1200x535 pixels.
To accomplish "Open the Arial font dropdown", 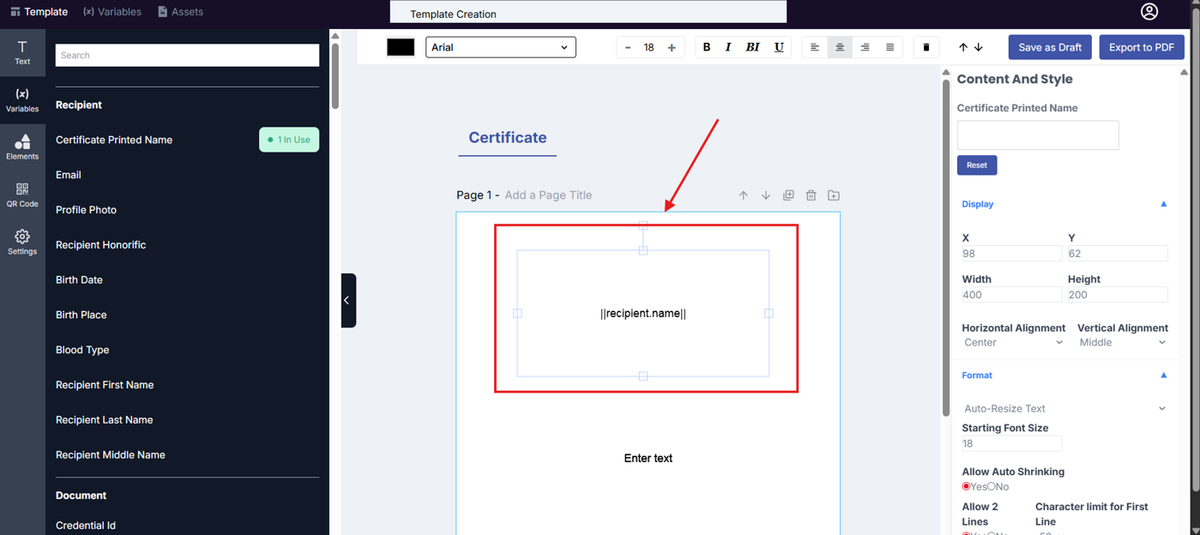I will pos(501,47).
